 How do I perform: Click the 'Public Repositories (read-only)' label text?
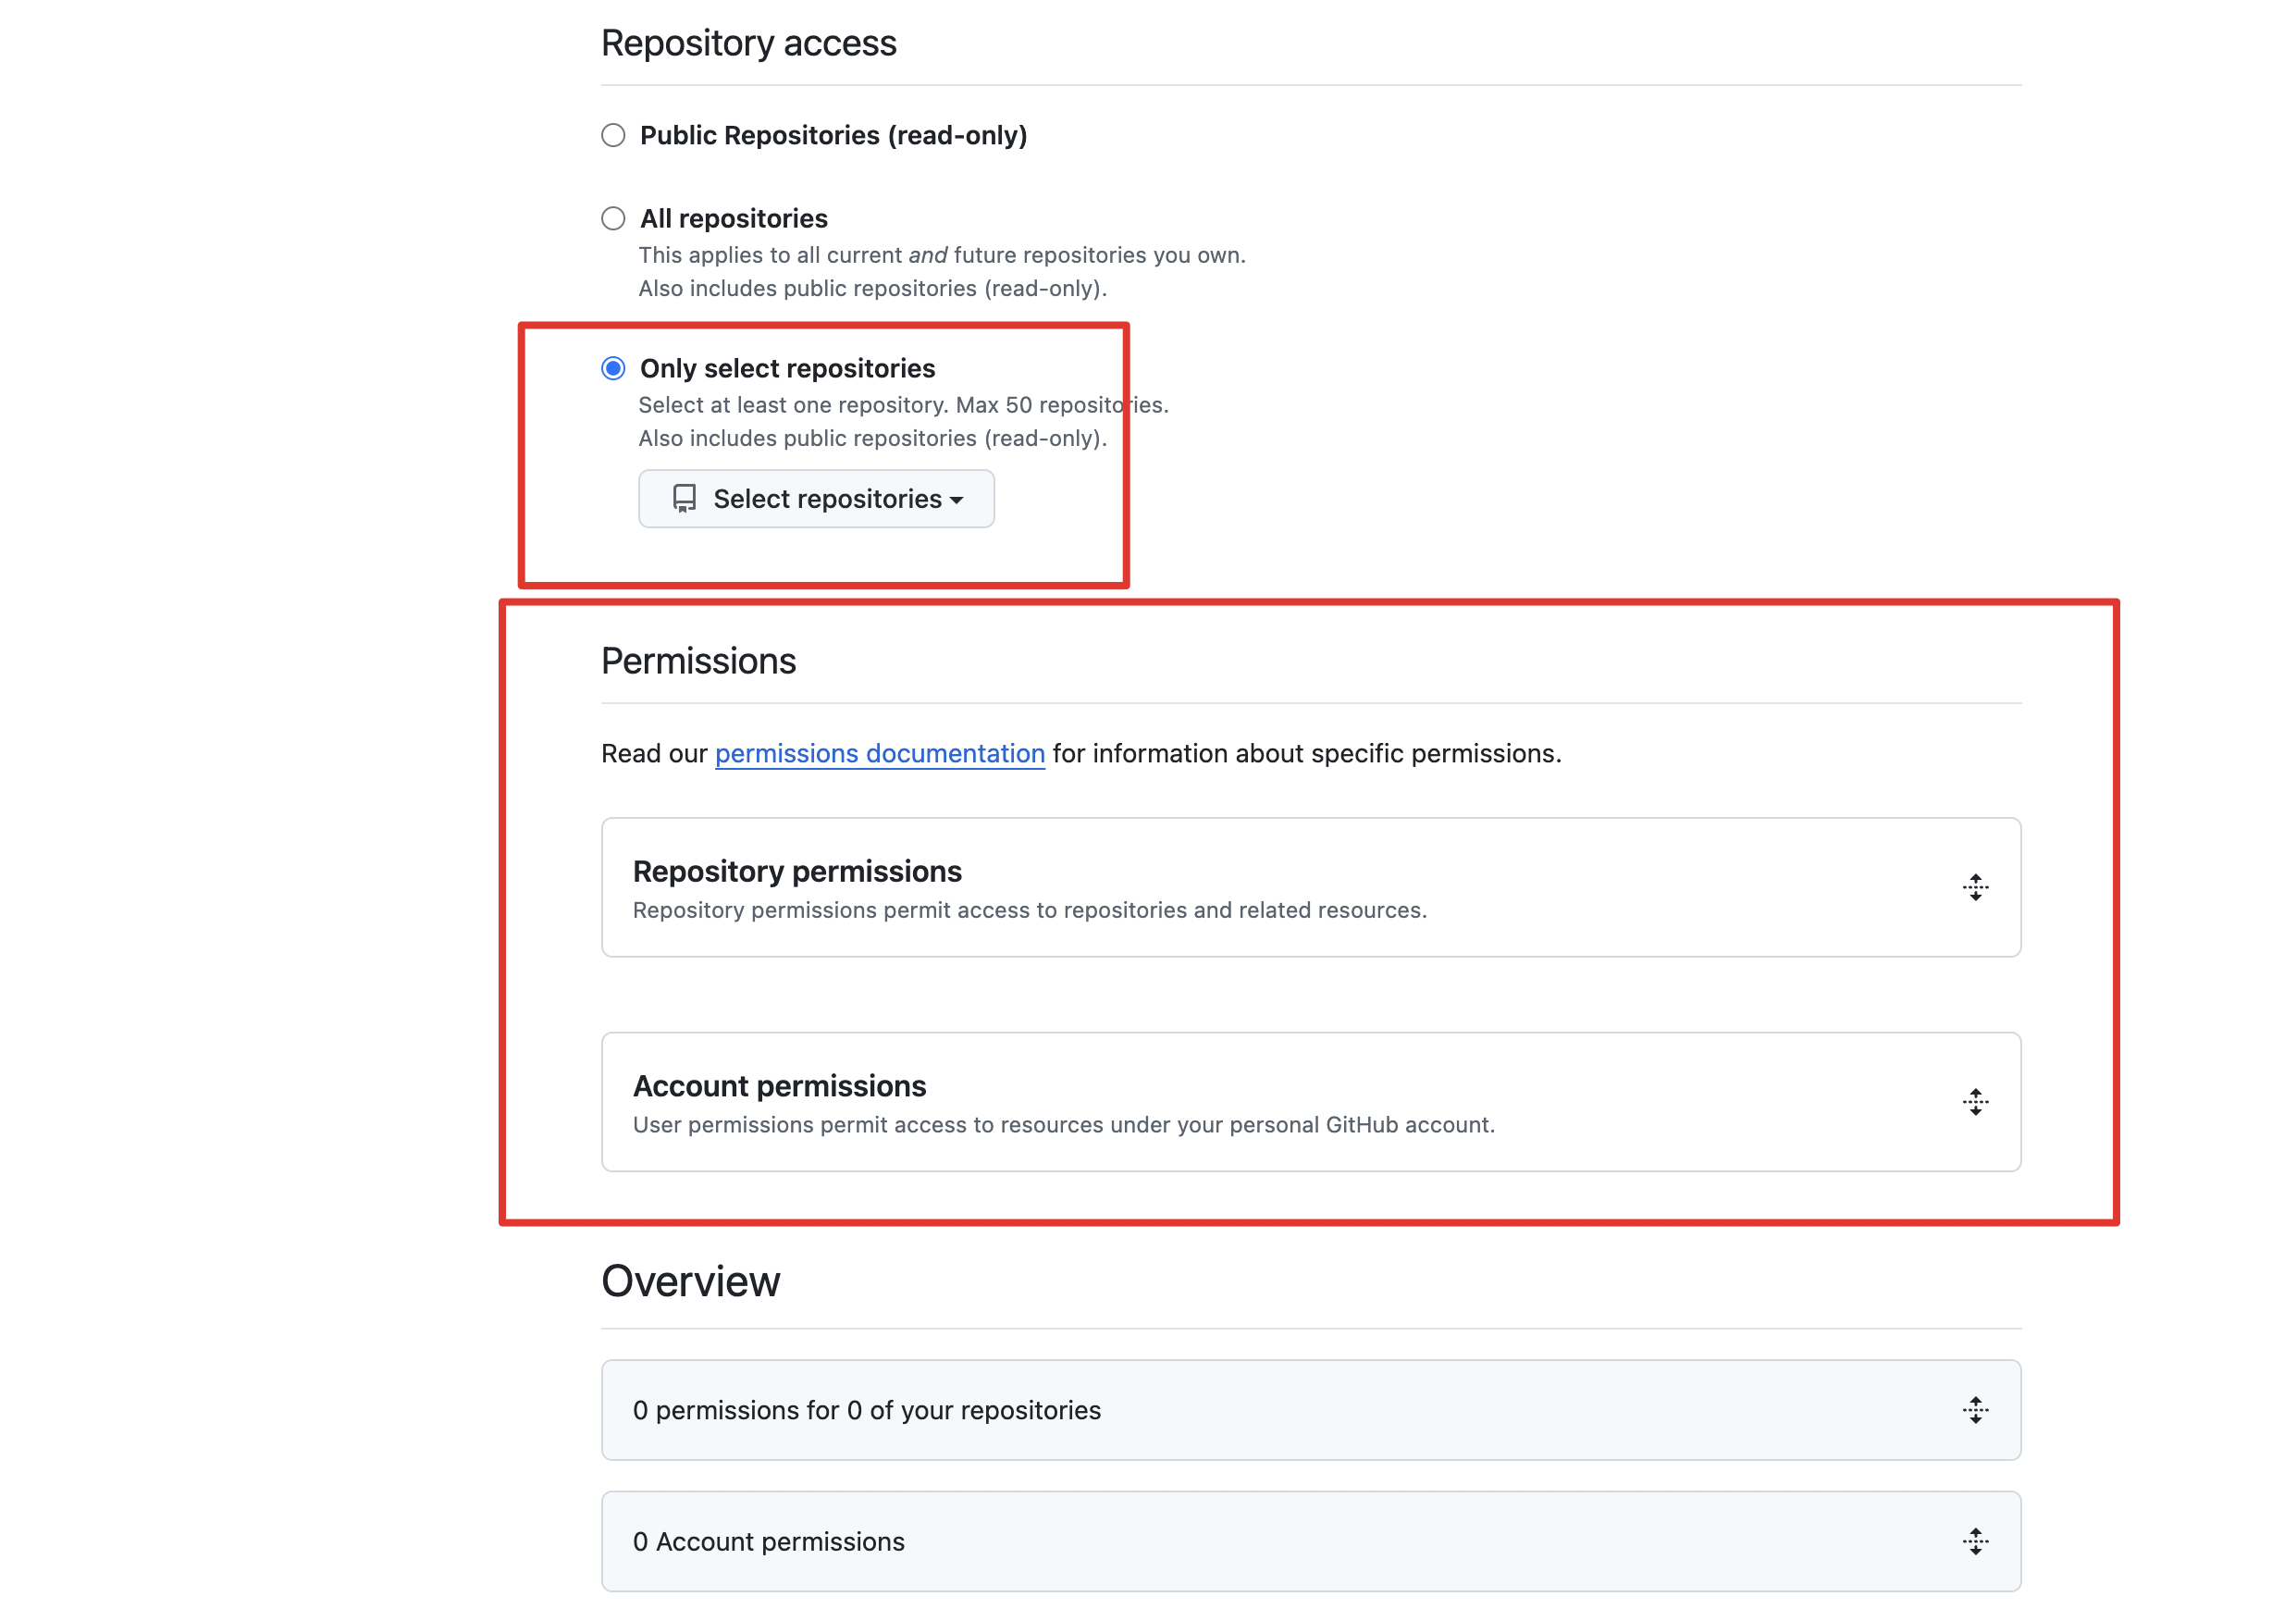[833, 135]
